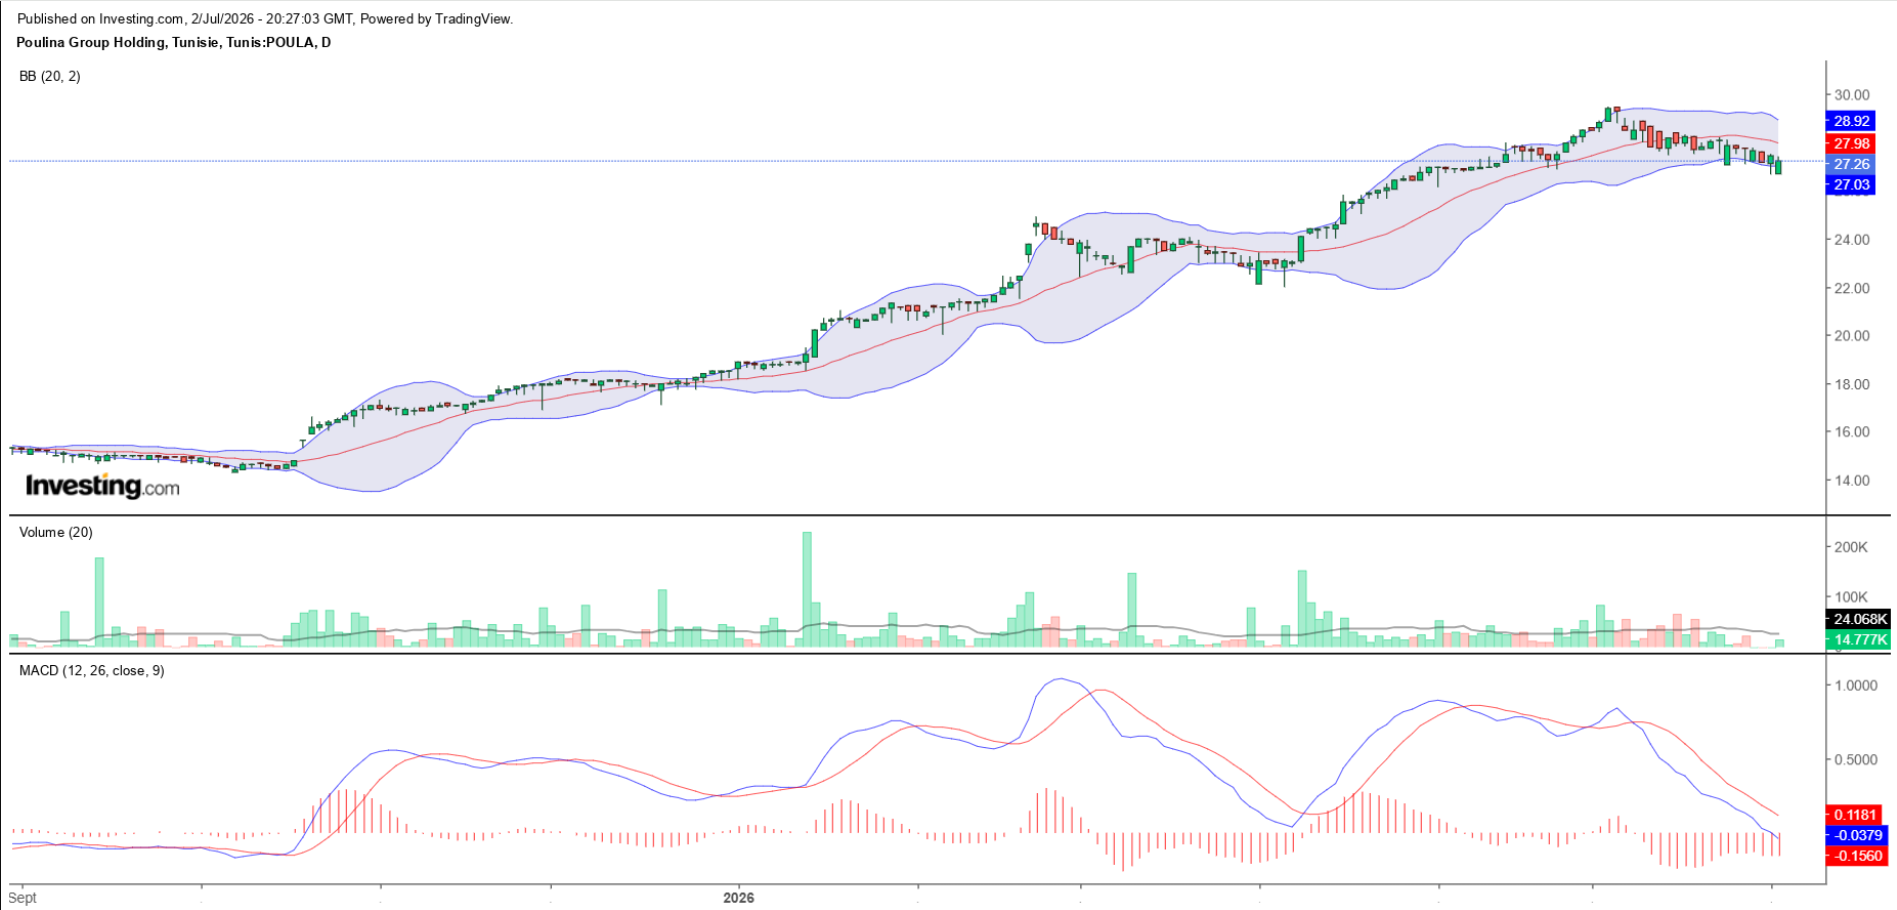Click the 18.00 price axis value

1851,384
